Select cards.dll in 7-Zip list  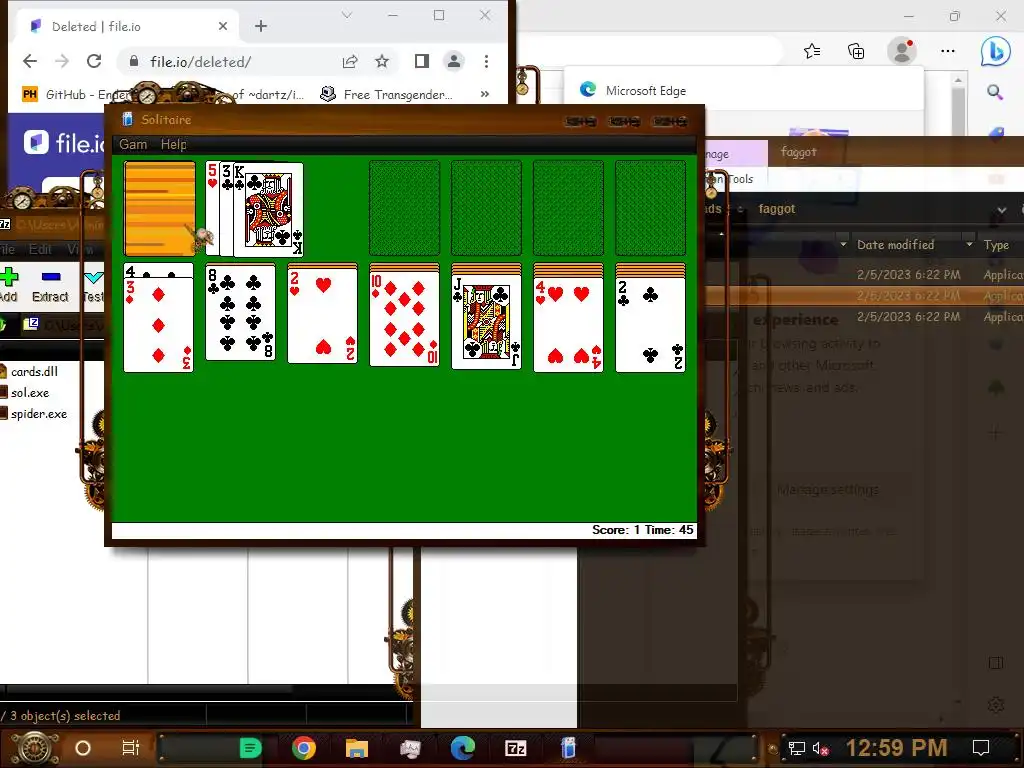[x=35, y=372]
